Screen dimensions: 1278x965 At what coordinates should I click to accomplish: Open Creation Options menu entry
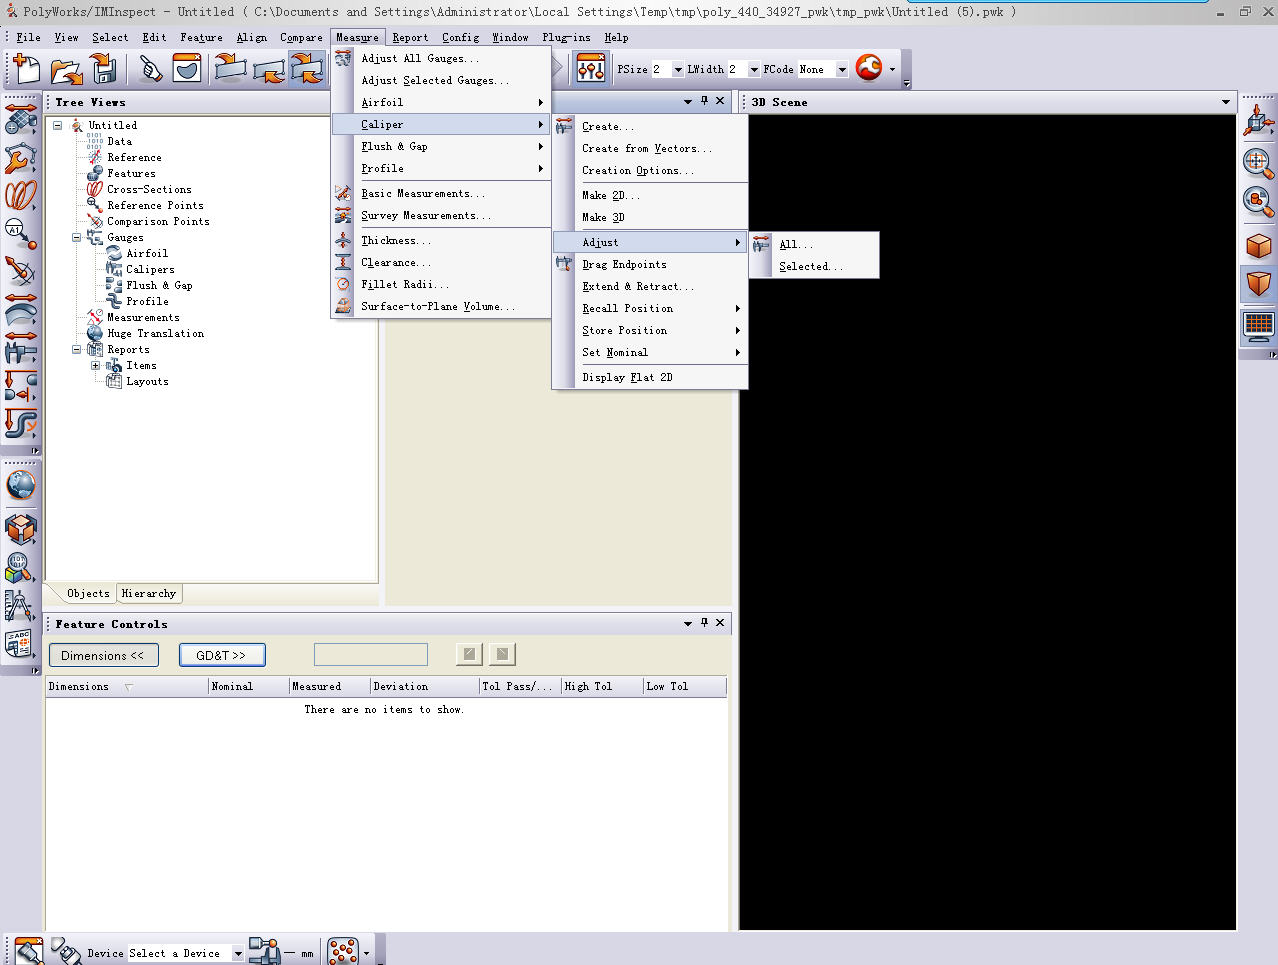650,170
